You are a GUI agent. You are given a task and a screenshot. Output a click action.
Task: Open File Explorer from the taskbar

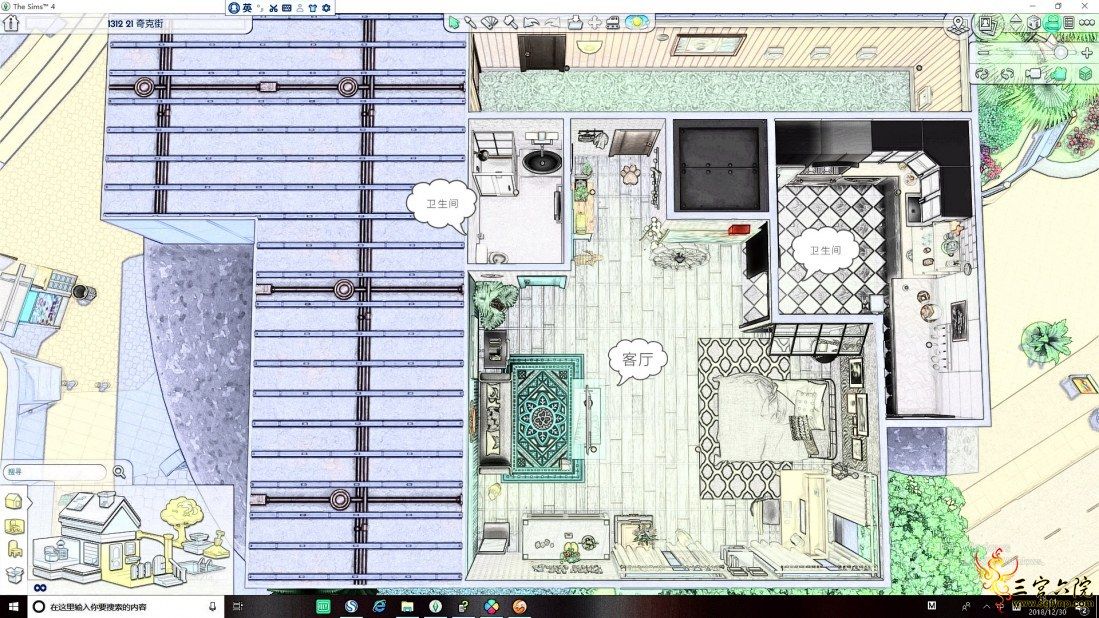pyautogui.click(x=407, y=607)
